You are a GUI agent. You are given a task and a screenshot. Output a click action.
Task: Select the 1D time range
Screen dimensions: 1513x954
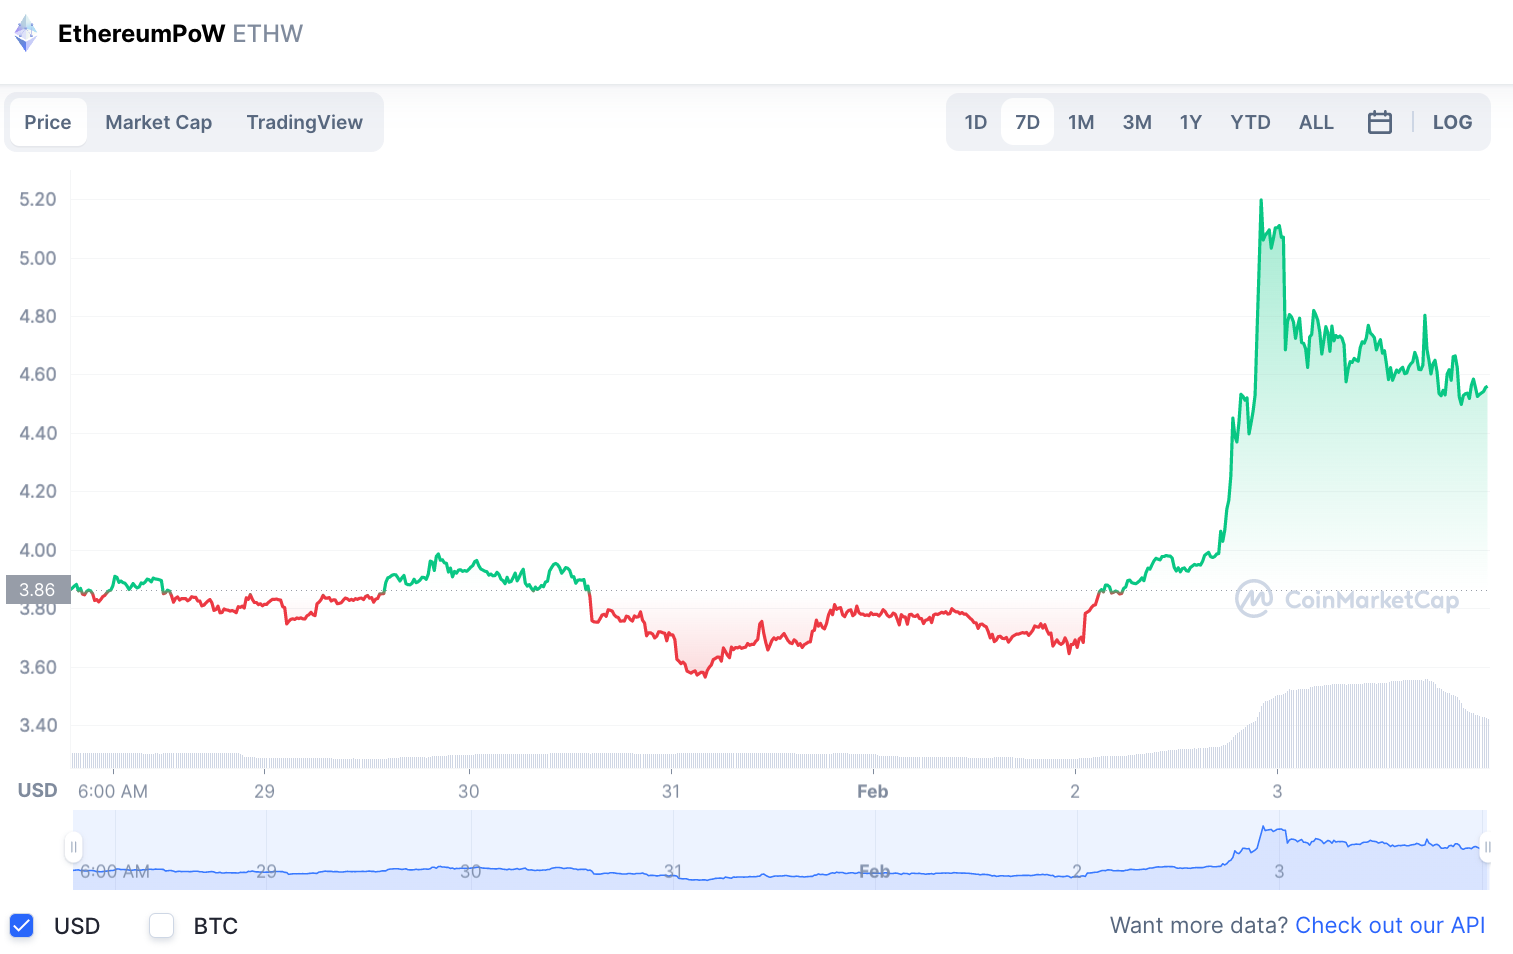tap(976, 122)
